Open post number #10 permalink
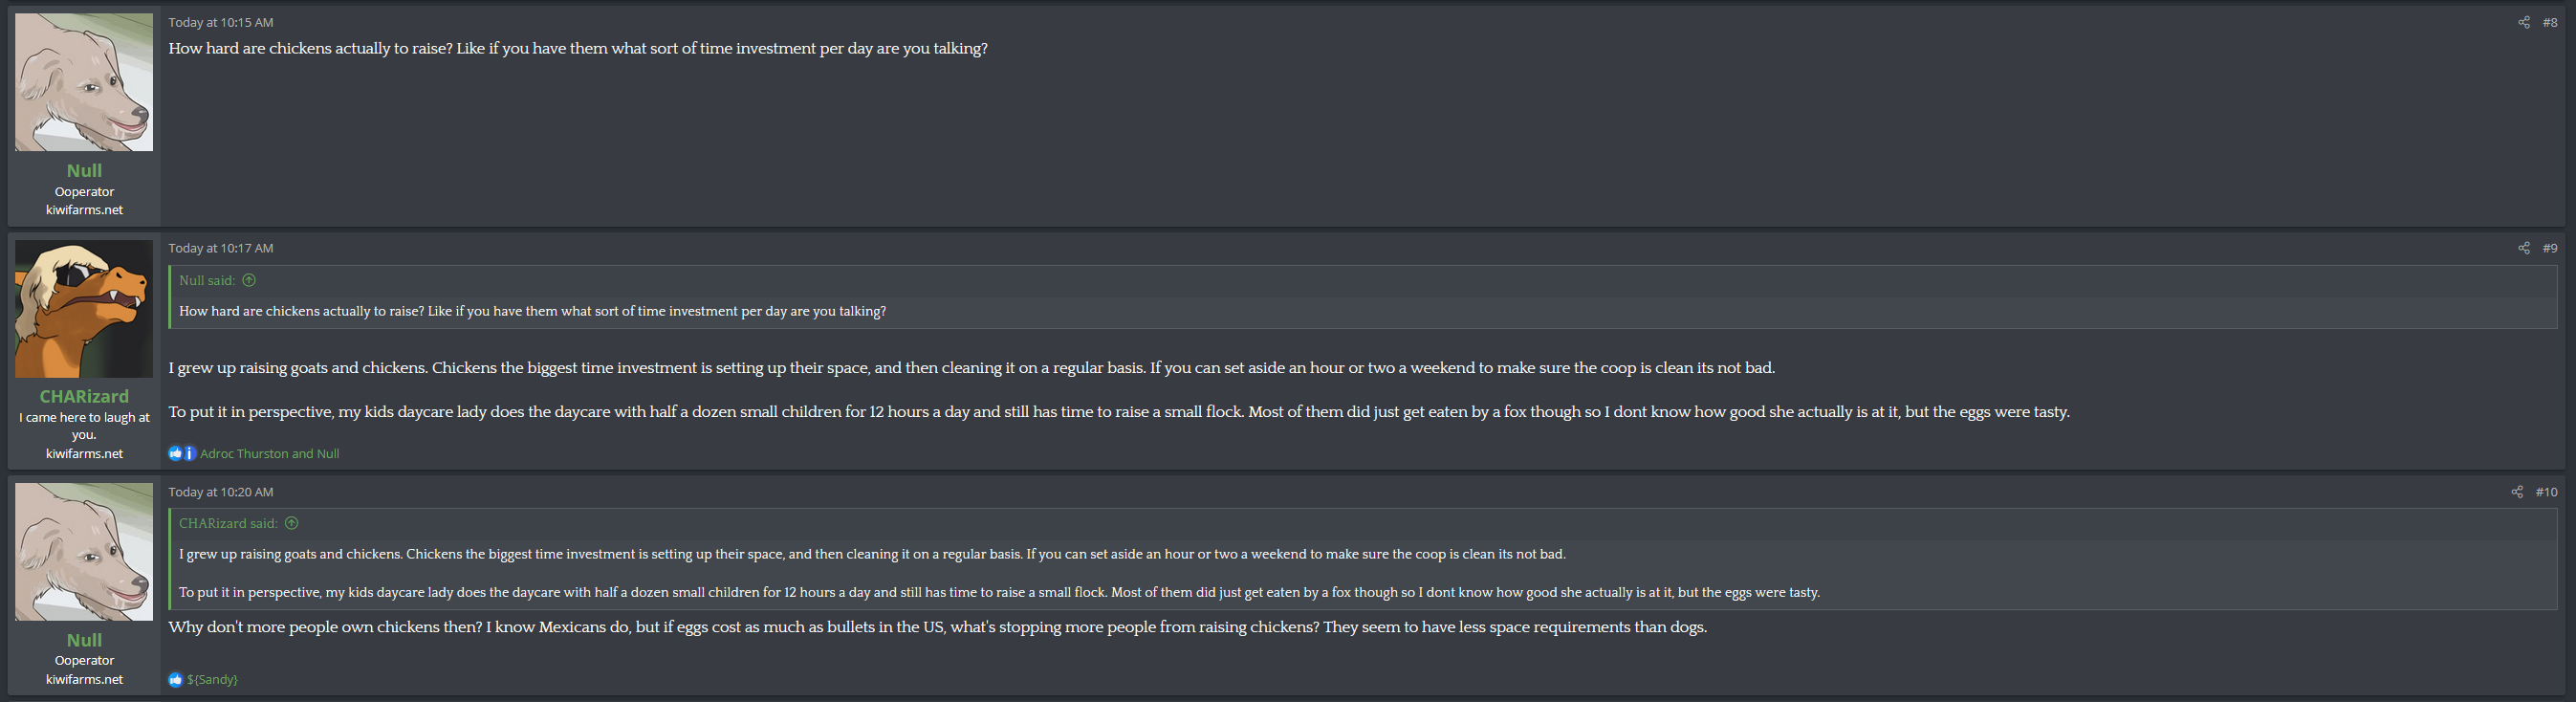 (x=2546, y=492)
